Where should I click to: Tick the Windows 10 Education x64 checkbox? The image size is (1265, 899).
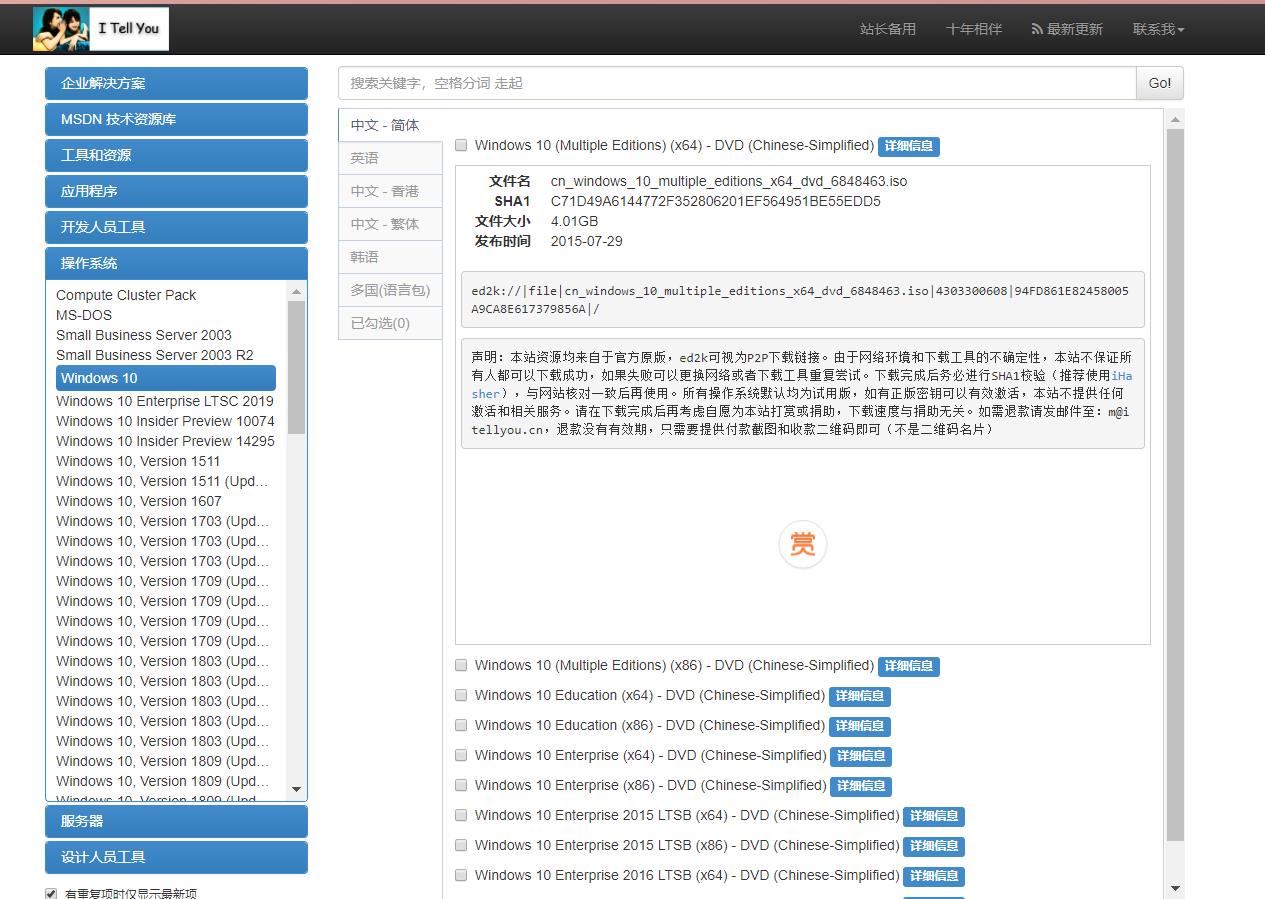pos(461,695)
